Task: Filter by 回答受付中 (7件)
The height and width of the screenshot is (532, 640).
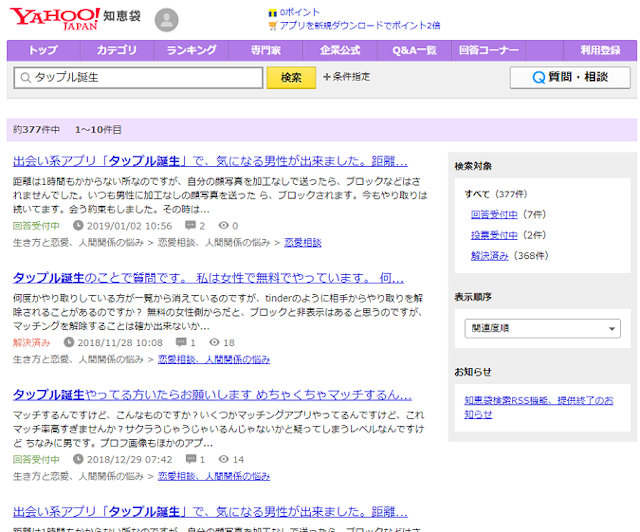Action: tap(494, 214)
